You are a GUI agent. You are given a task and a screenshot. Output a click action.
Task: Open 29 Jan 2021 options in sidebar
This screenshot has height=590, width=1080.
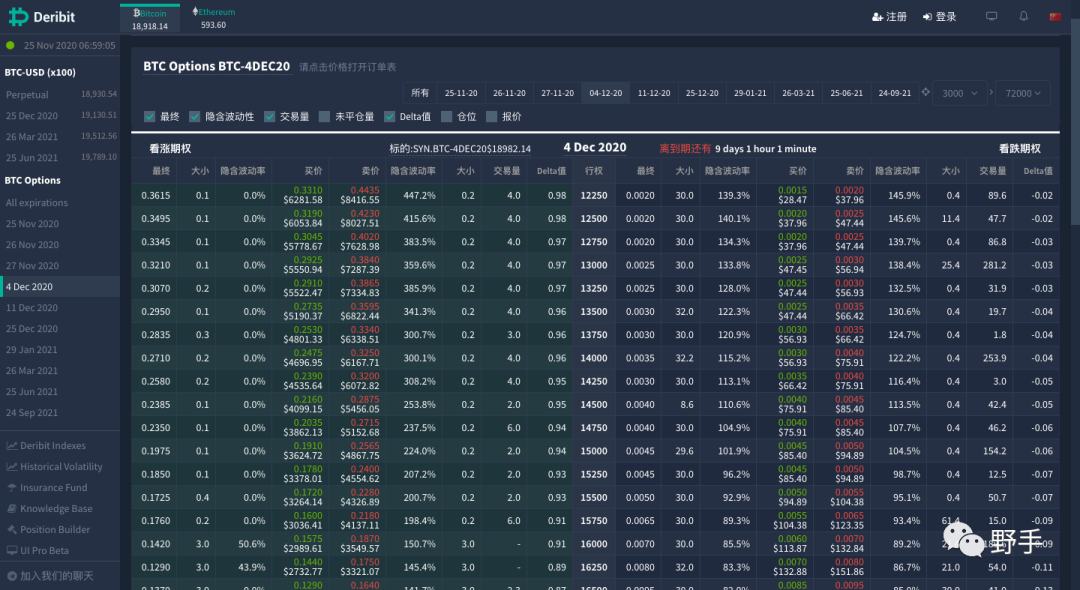tap(32, 350)
